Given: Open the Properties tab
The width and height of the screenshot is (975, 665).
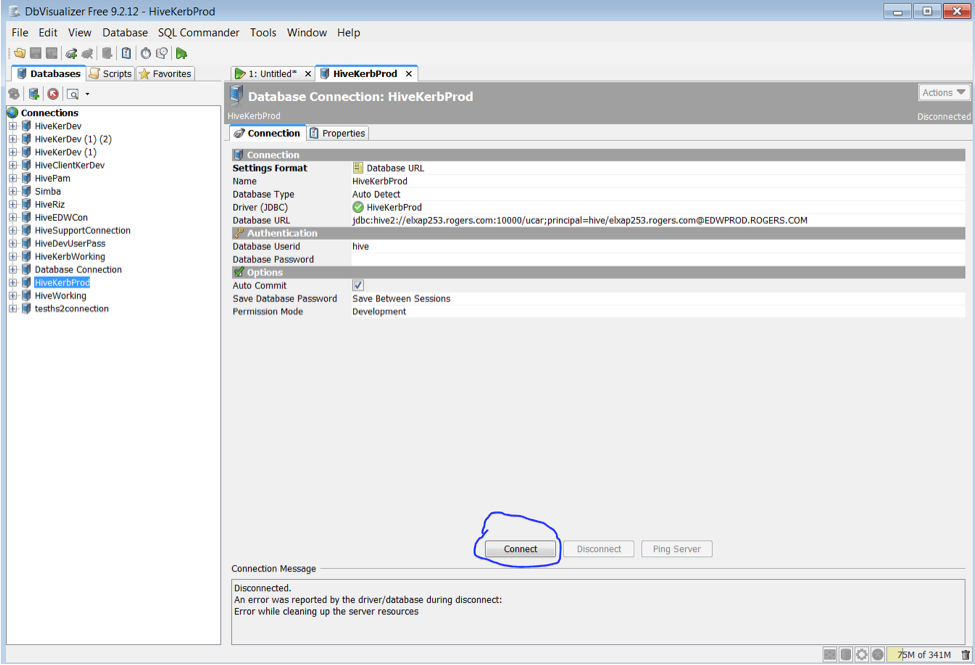Looking at the screenshot, I should click(338, 133).
